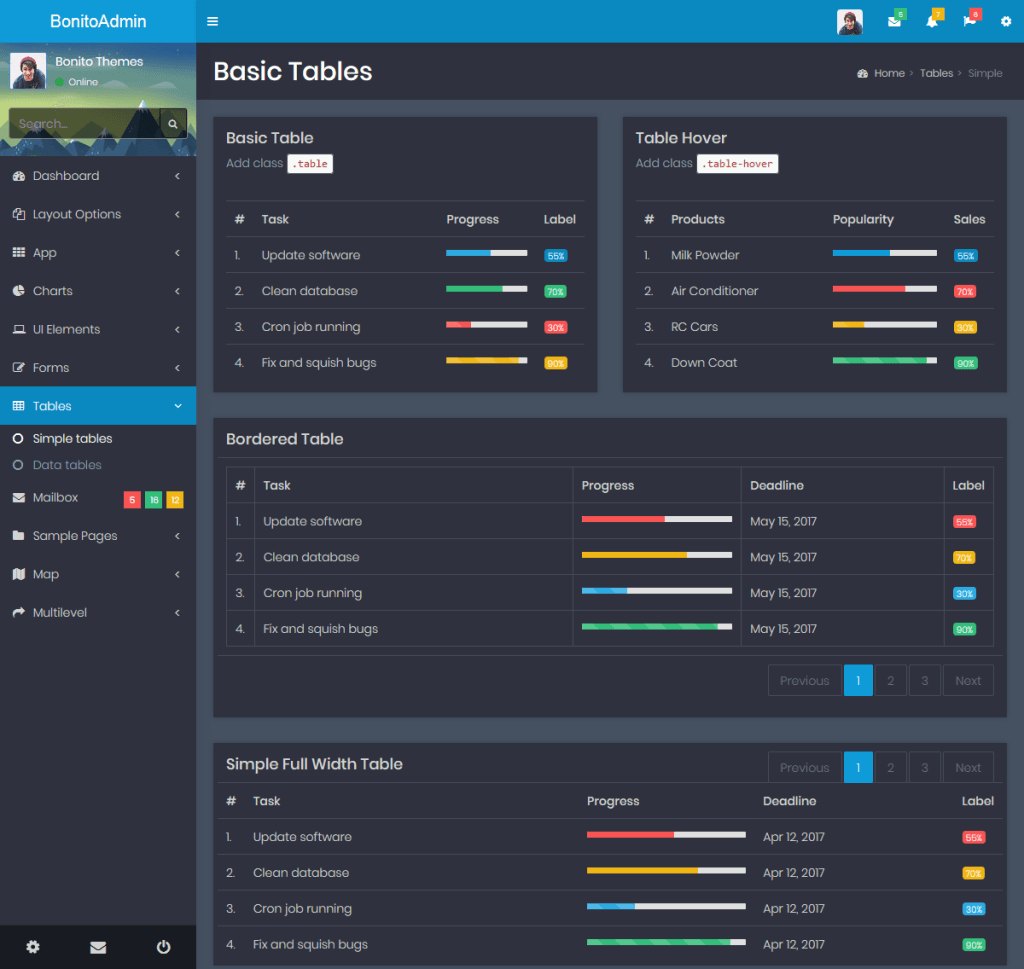Focus the sidebar Search field
1024x969 pixels.
[85, 123]
